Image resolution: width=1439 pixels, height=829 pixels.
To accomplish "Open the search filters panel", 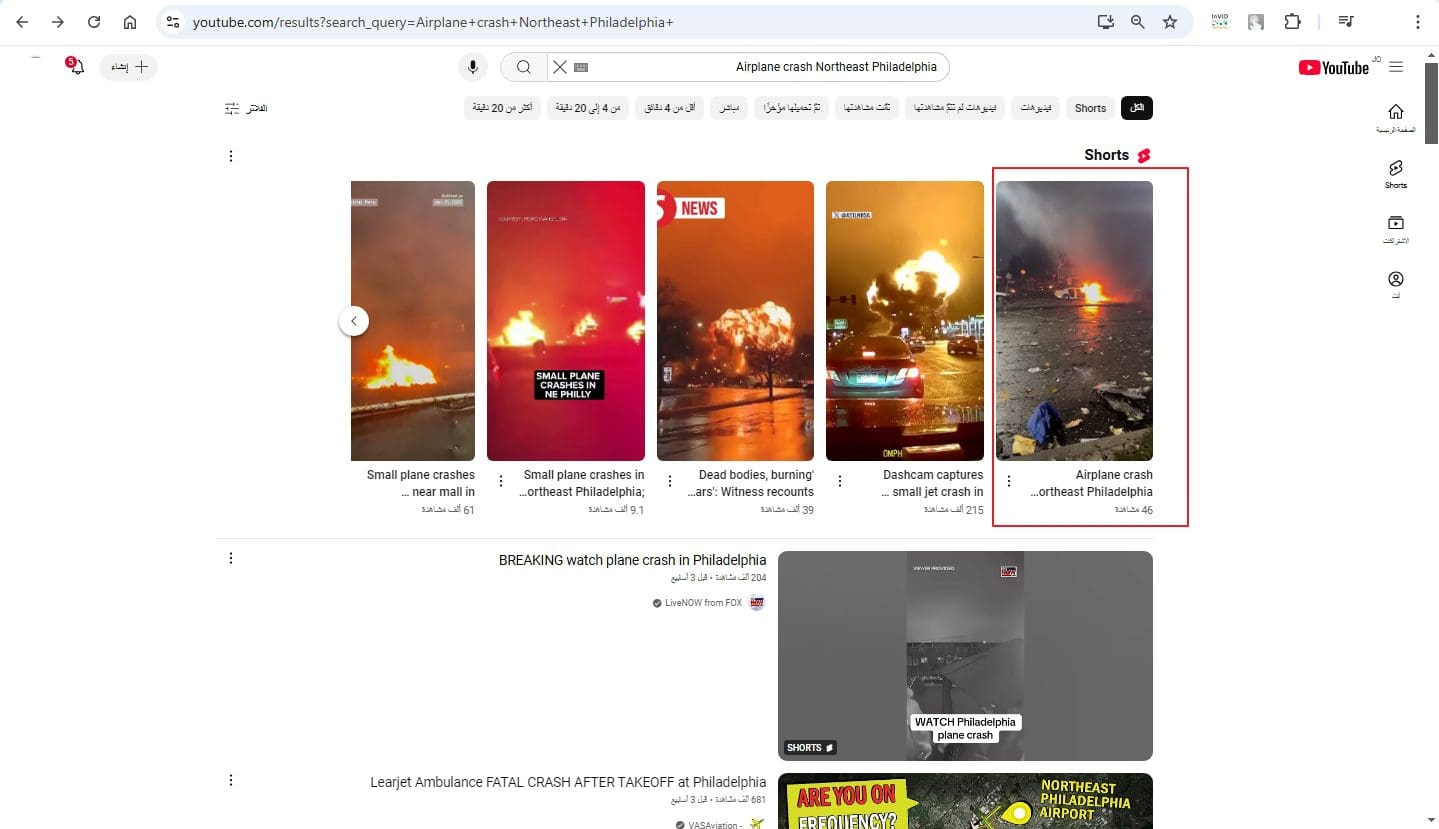I will pos(246,108).
